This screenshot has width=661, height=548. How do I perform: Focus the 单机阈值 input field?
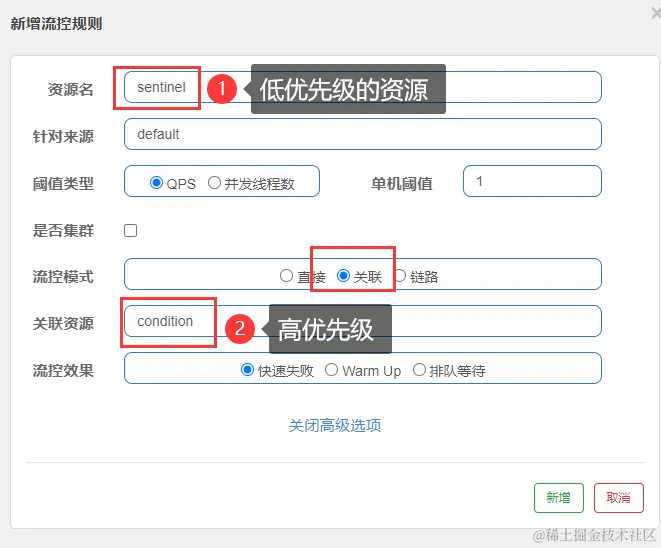coord(532,181)
